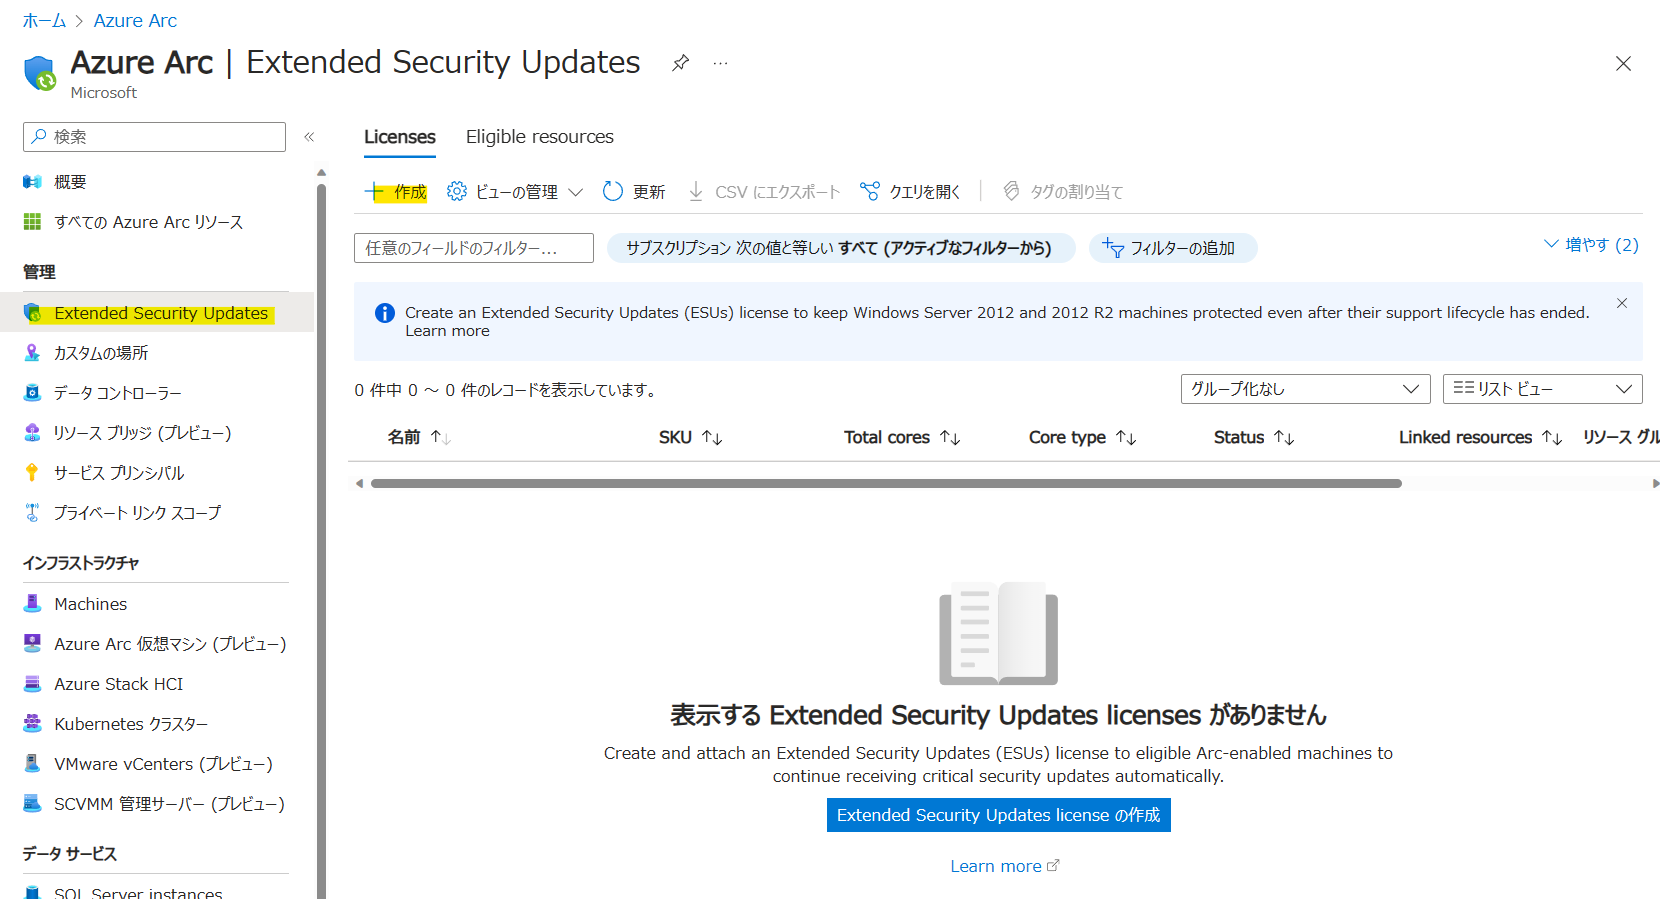Dismiss the ESU info banner

click(1622, 303)
